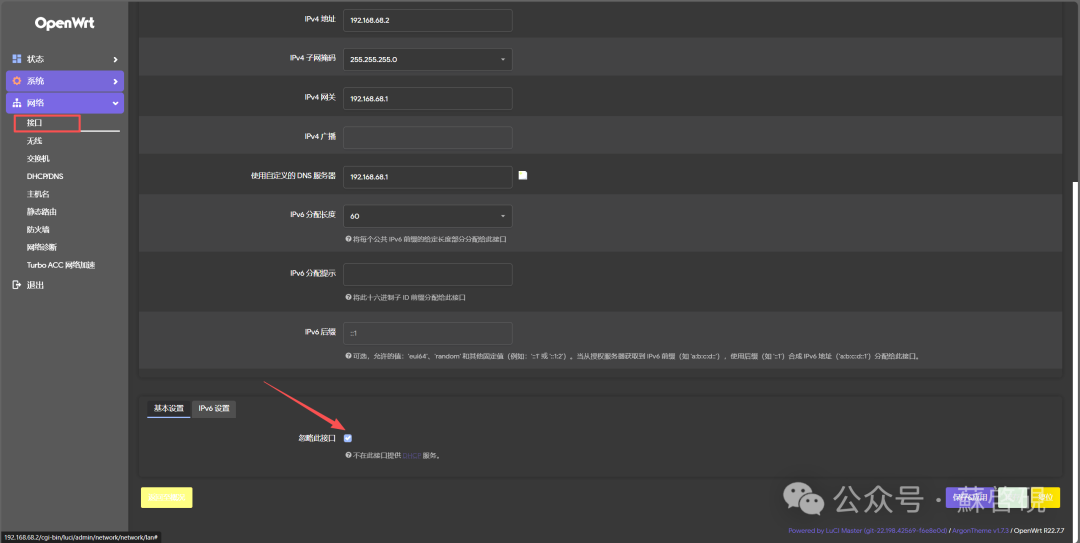Open the IPv6 分配长度 dropdown
This screenshot has width=1080, height=543.
coord(428,216)
